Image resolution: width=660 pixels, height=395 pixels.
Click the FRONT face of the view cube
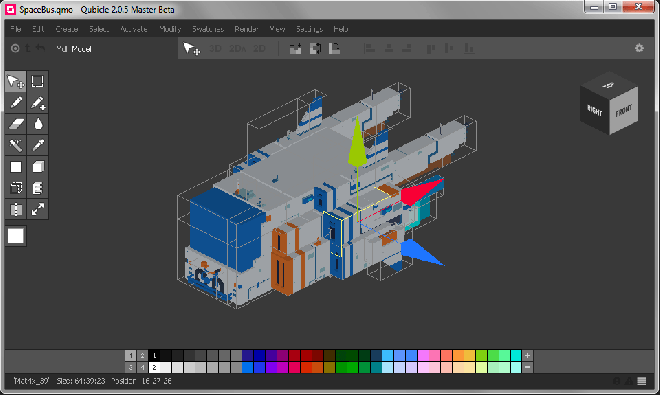click(624, 112)
